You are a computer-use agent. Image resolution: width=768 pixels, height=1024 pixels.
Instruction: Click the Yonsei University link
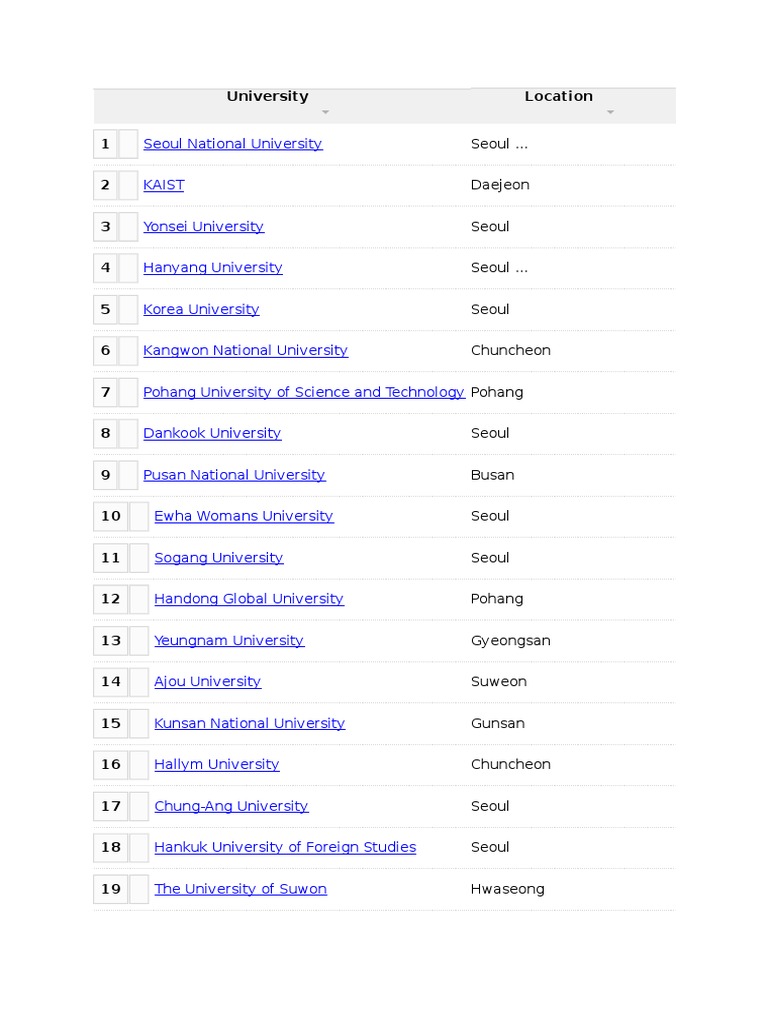coord(203,227)
